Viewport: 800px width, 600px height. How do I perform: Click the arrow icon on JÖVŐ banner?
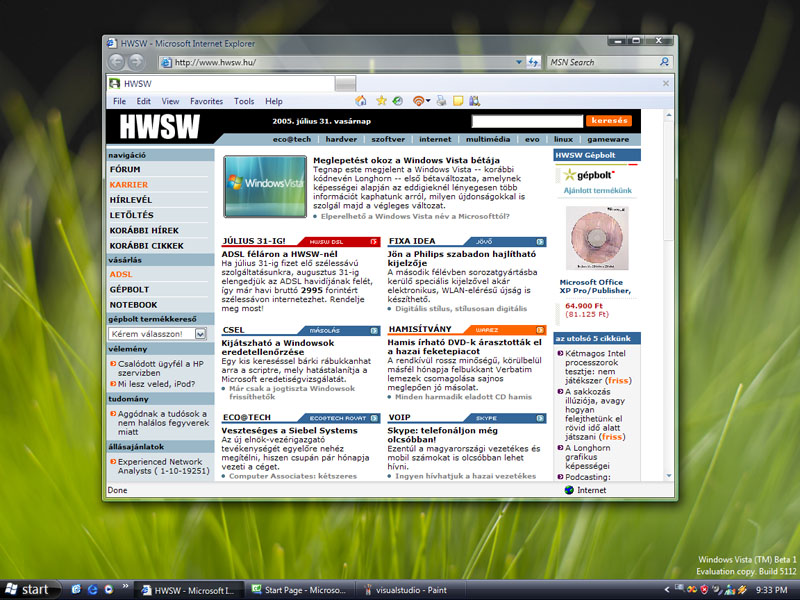[x=540, y=242]
